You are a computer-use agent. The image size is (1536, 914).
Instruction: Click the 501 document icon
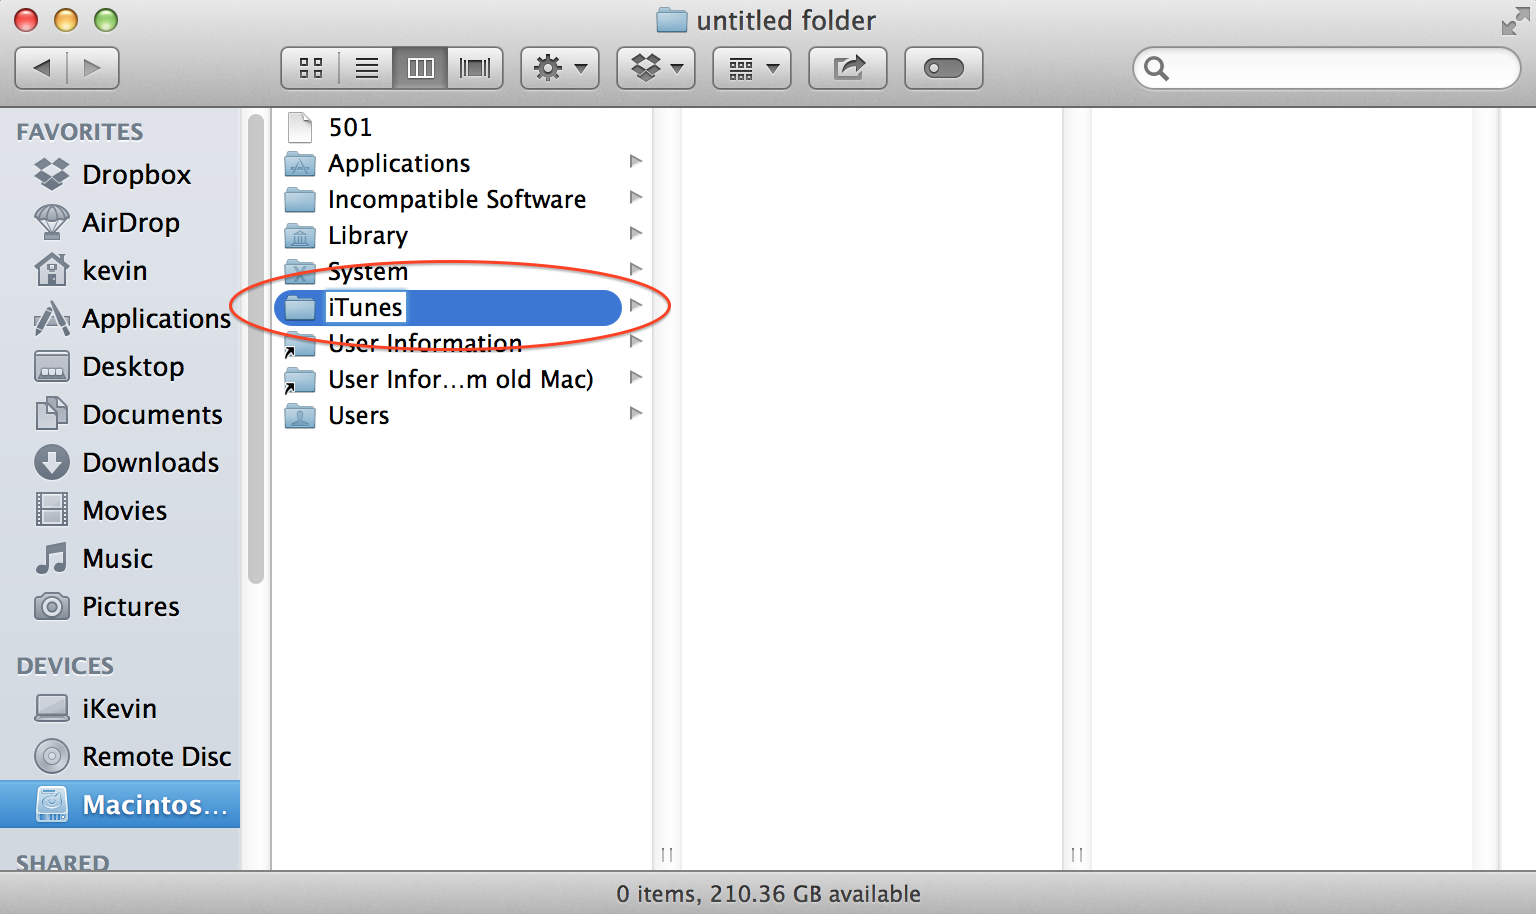(x=300, y=127)
